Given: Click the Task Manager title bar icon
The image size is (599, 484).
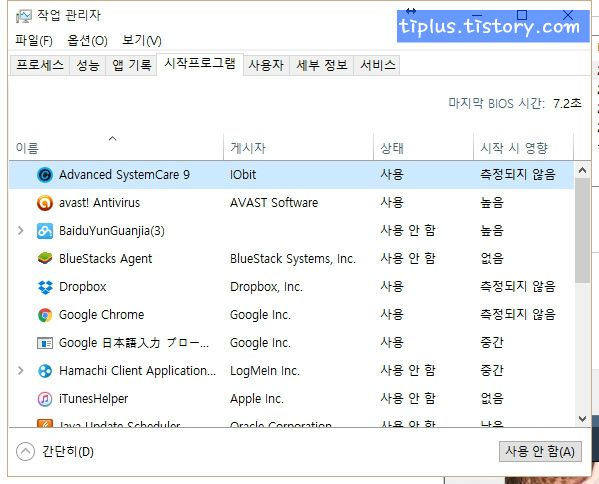Looking at the screenshot, I should tap(24, 16).
